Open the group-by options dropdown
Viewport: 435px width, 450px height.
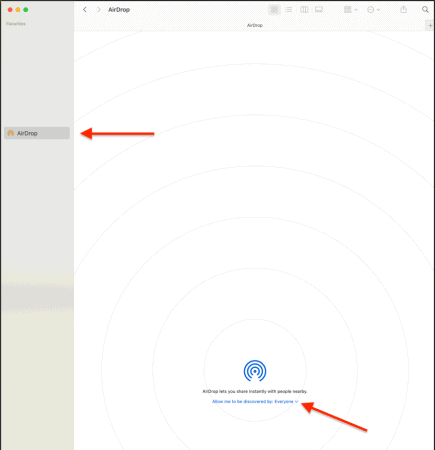coord(351,10)
